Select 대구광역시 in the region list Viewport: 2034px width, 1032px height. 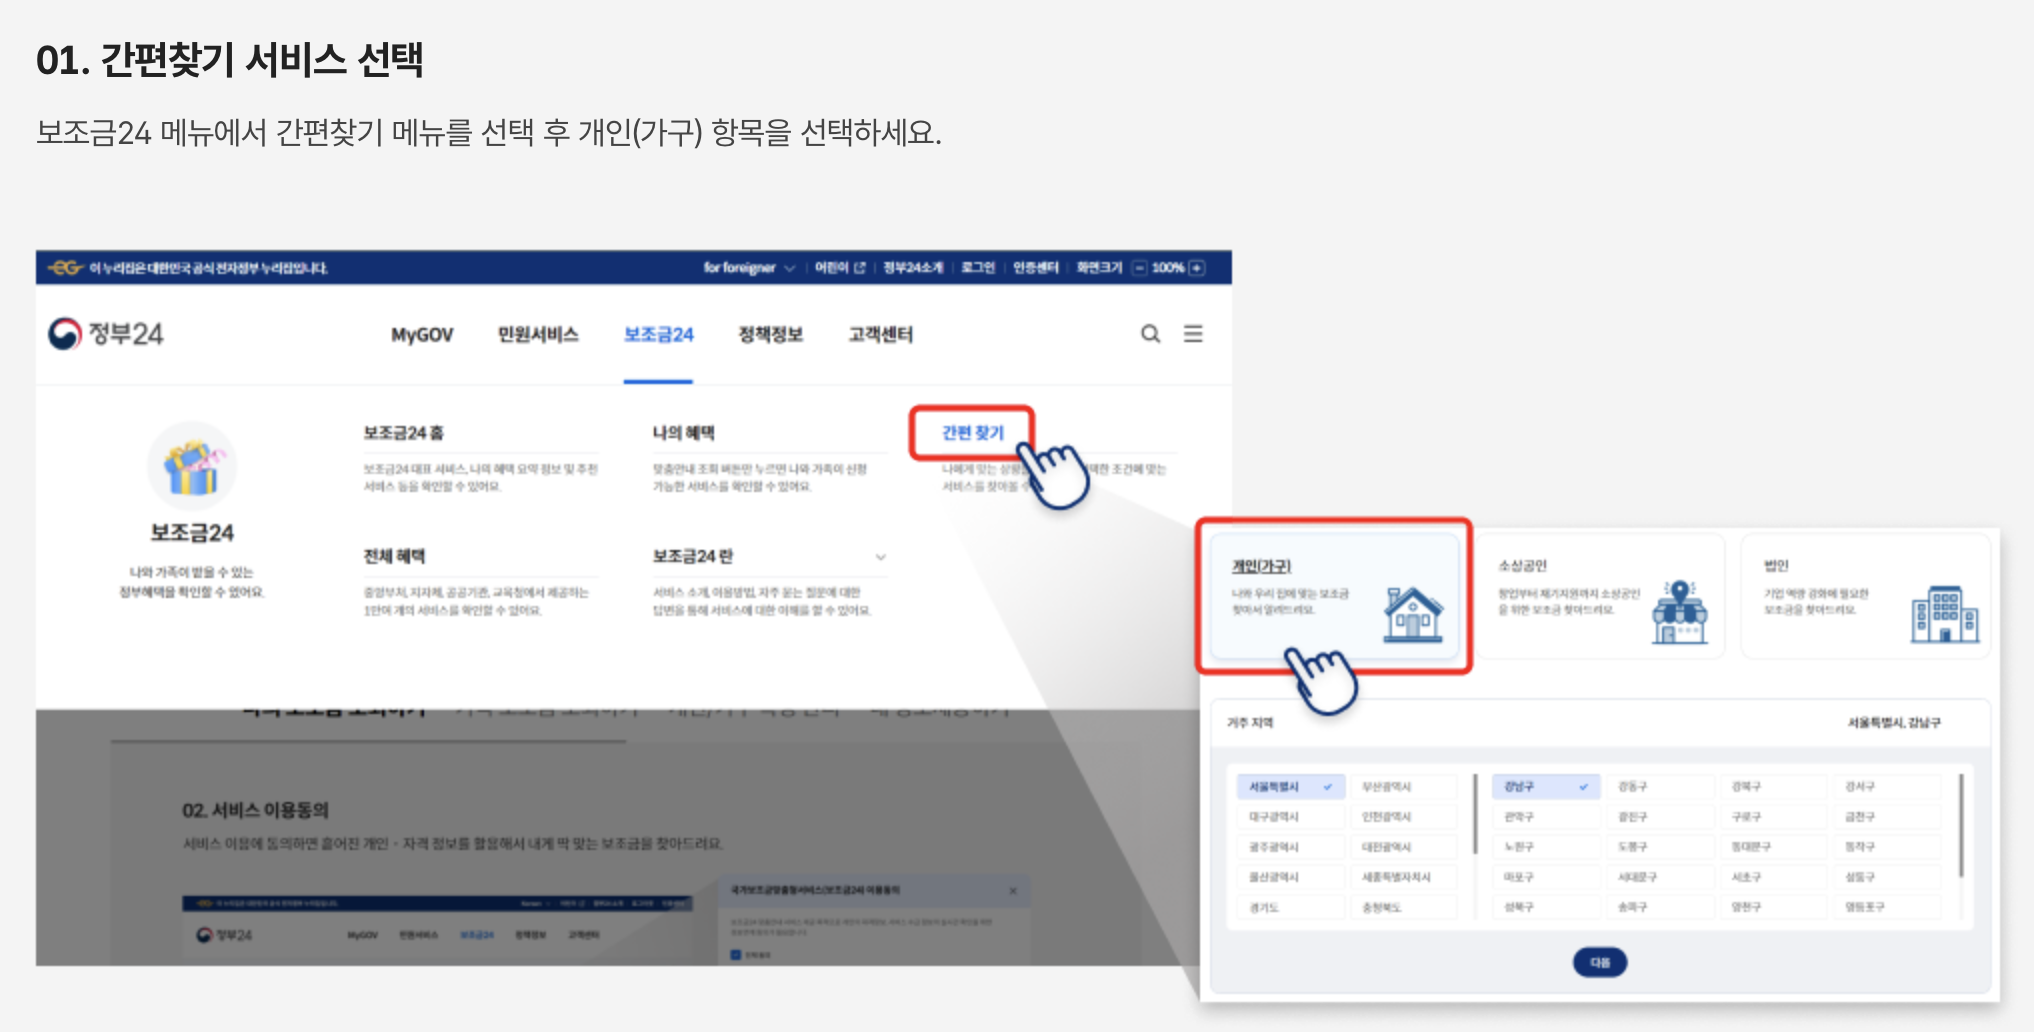click(1291, 817)
